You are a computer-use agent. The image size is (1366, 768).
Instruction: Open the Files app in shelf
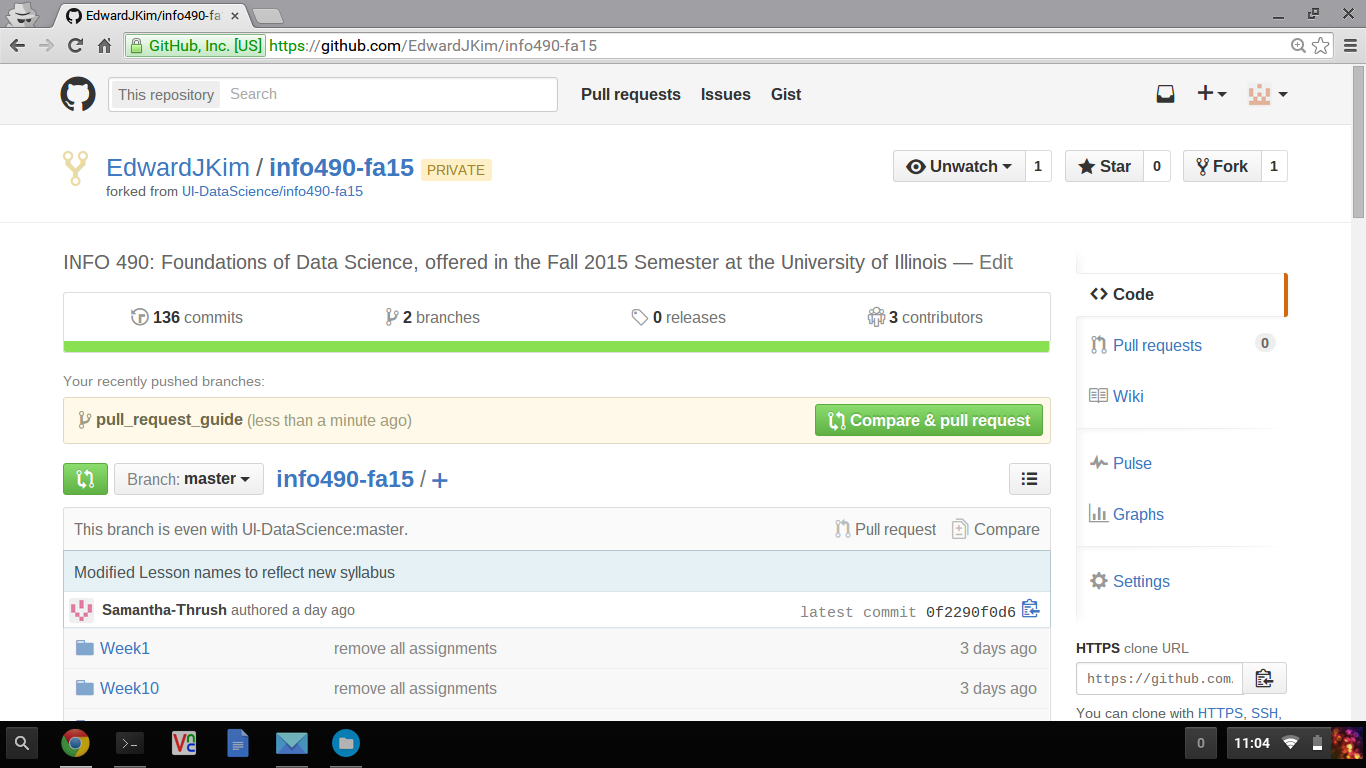[346, 743]
